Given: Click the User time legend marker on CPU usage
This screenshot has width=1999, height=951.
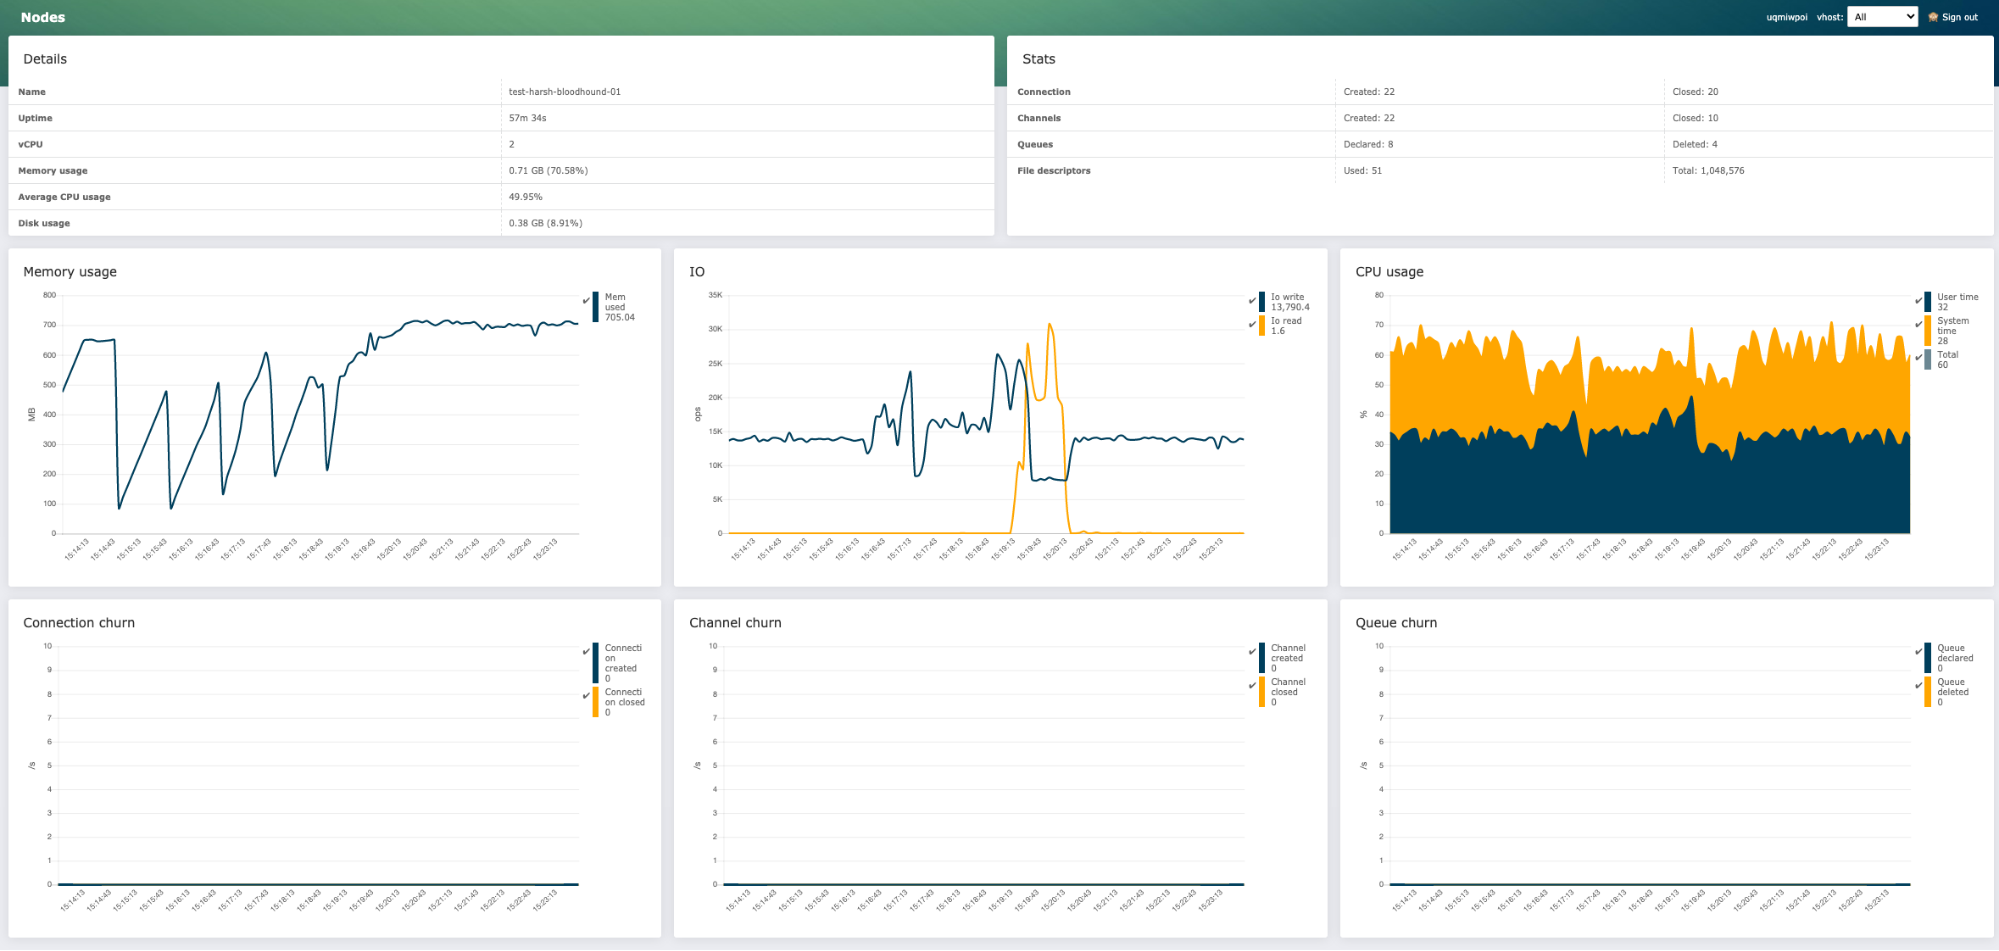Looking at the screenshot, I should [x=1926, y=301].
